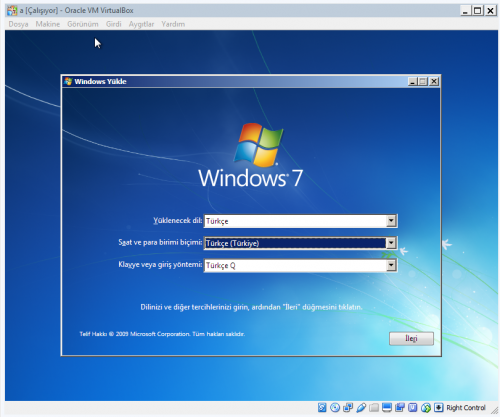
Task: Click the mouse integration status icon
Action: click(426, 407)
